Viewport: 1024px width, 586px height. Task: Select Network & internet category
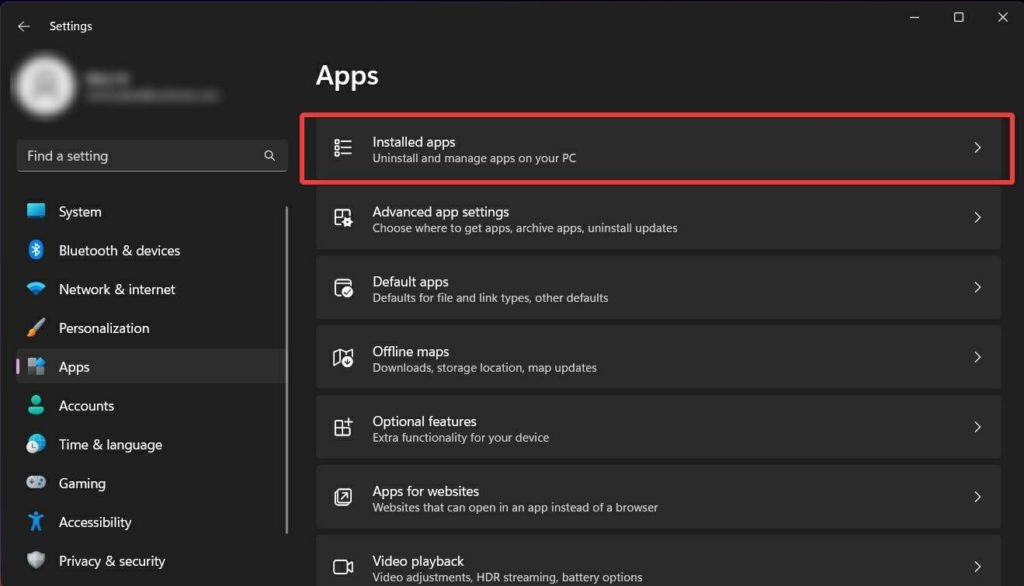[x=117, y=289]
